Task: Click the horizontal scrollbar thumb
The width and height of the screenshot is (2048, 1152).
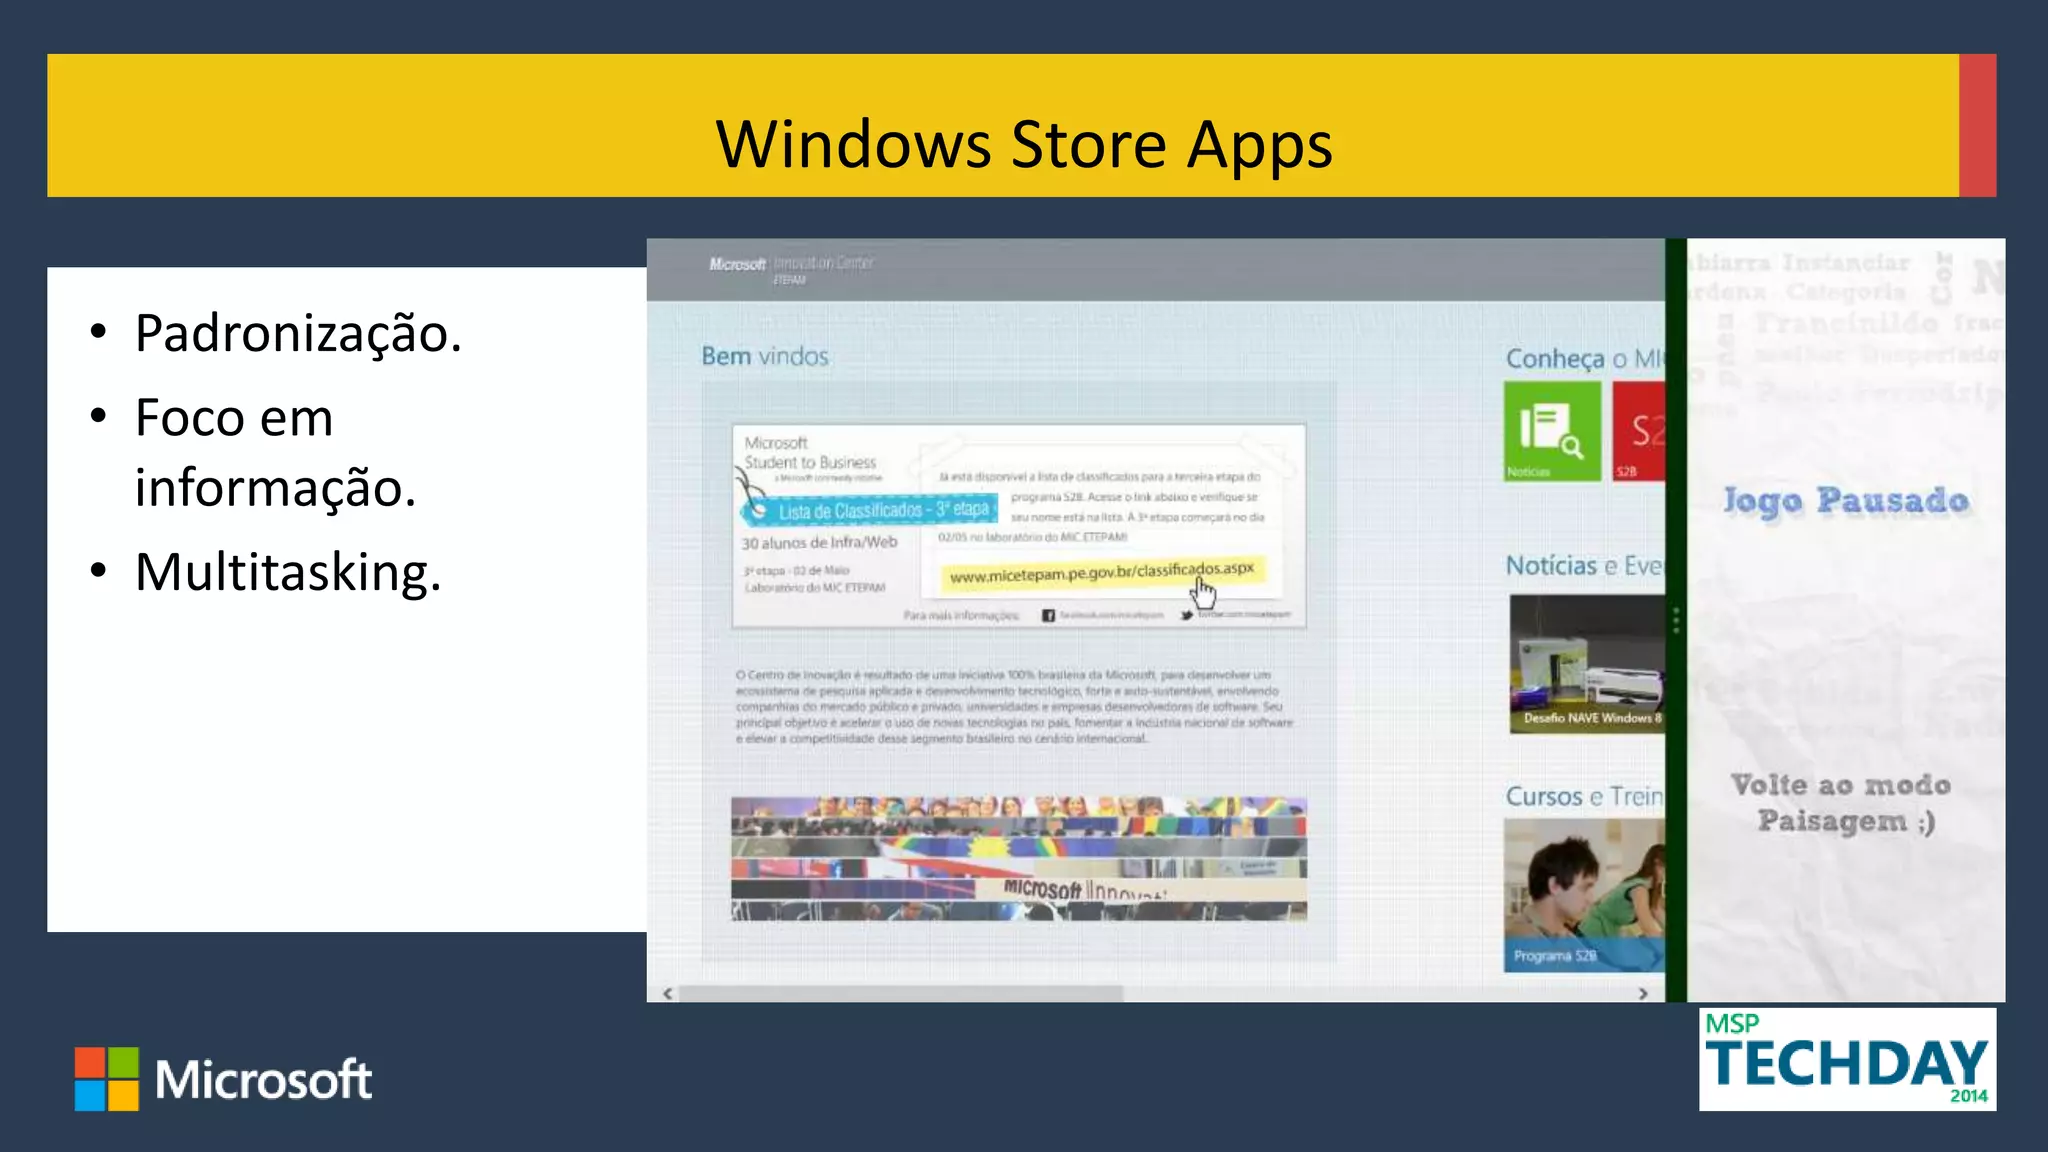Action: pyautogui.click(x=901, y=993)
